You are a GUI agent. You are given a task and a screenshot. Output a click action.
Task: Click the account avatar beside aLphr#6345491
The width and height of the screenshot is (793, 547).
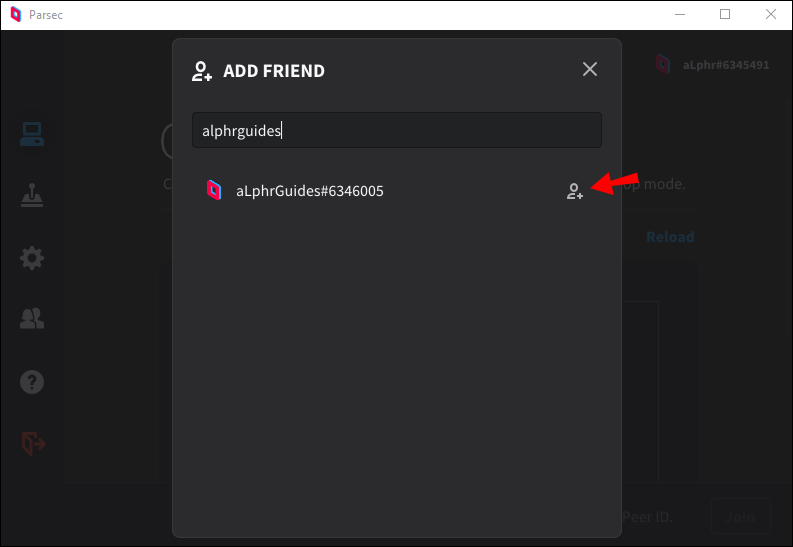coord(662,65)
